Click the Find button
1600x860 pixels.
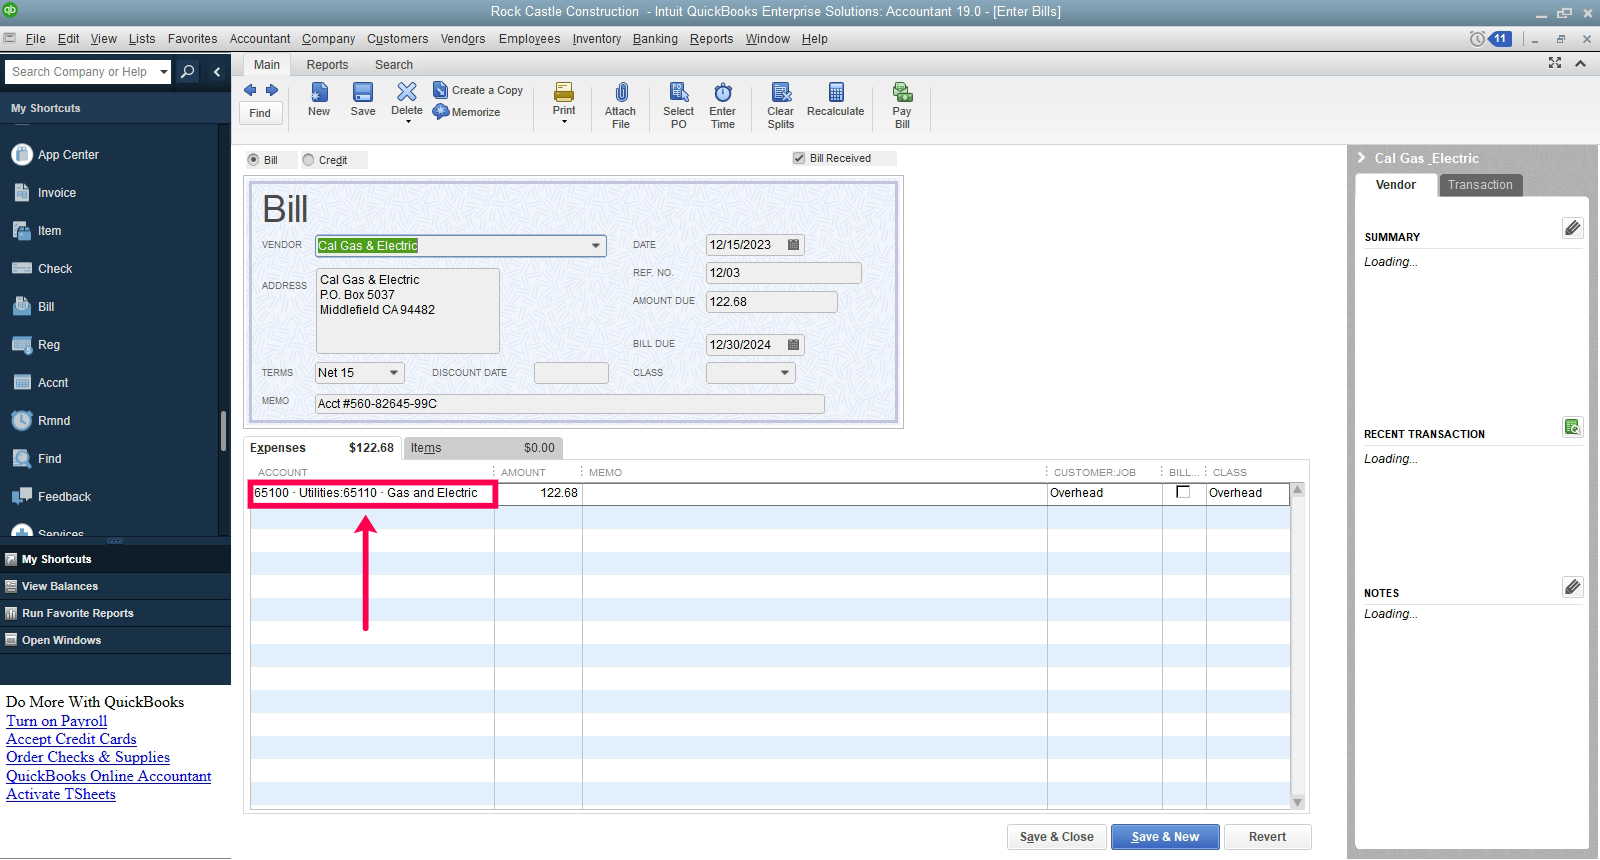(260, 113)
